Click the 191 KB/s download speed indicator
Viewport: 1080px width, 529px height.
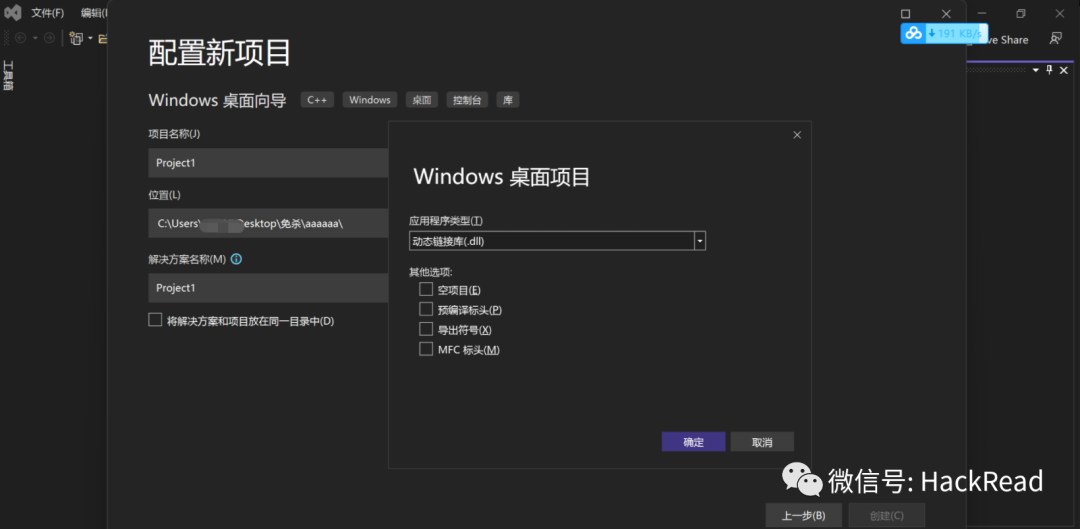[x=956, y=33]
